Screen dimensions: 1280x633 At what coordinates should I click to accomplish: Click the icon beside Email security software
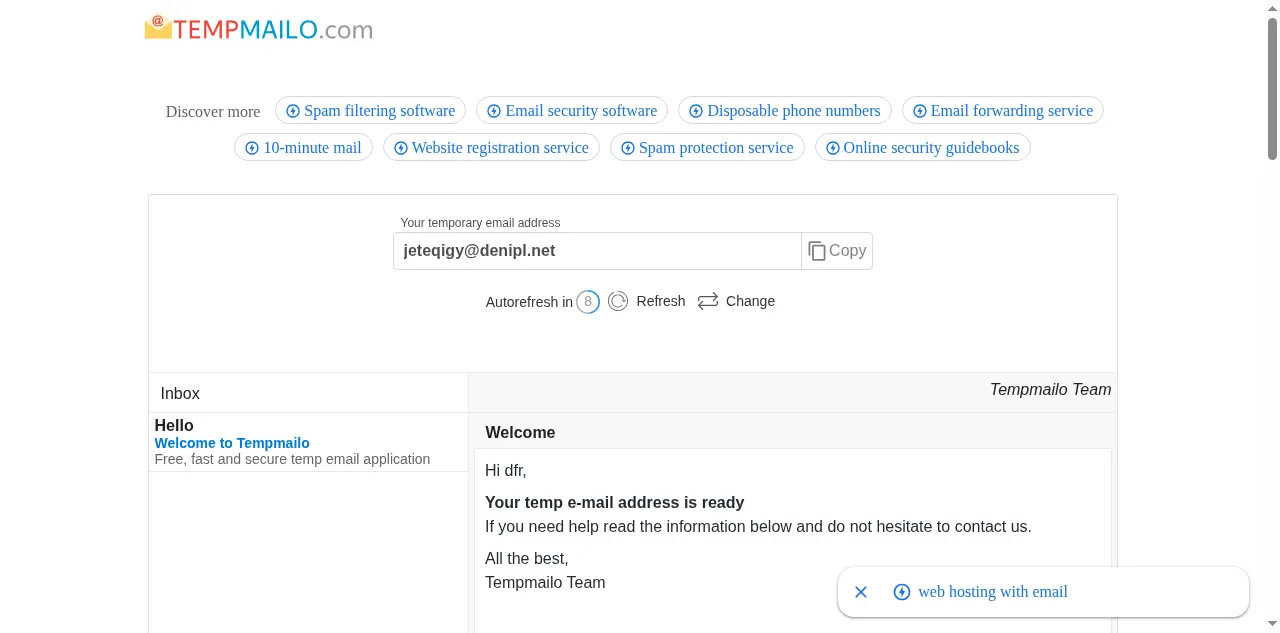(x=494, y=111)
